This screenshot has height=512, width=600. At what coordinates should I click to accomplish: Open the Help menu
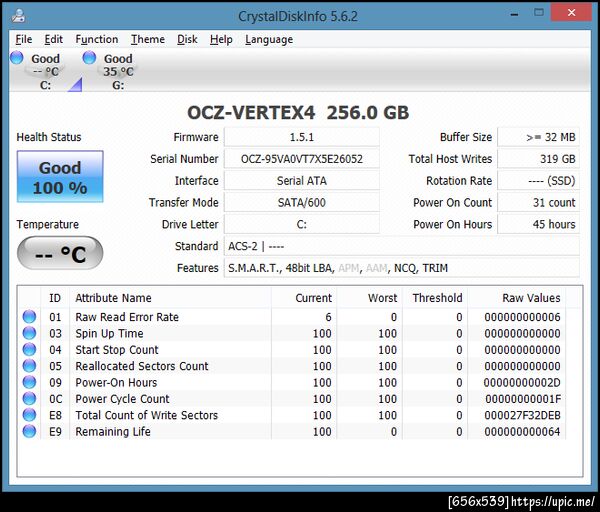coord(221,39)
